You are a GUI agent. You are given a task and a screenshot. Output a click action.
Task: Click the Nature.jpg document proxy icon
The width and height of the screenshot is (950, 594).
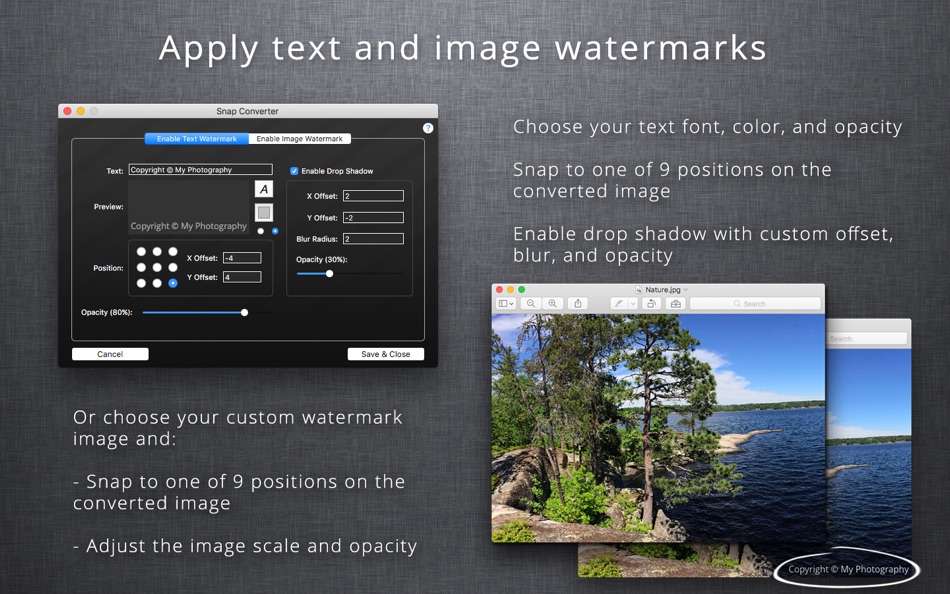639,290
